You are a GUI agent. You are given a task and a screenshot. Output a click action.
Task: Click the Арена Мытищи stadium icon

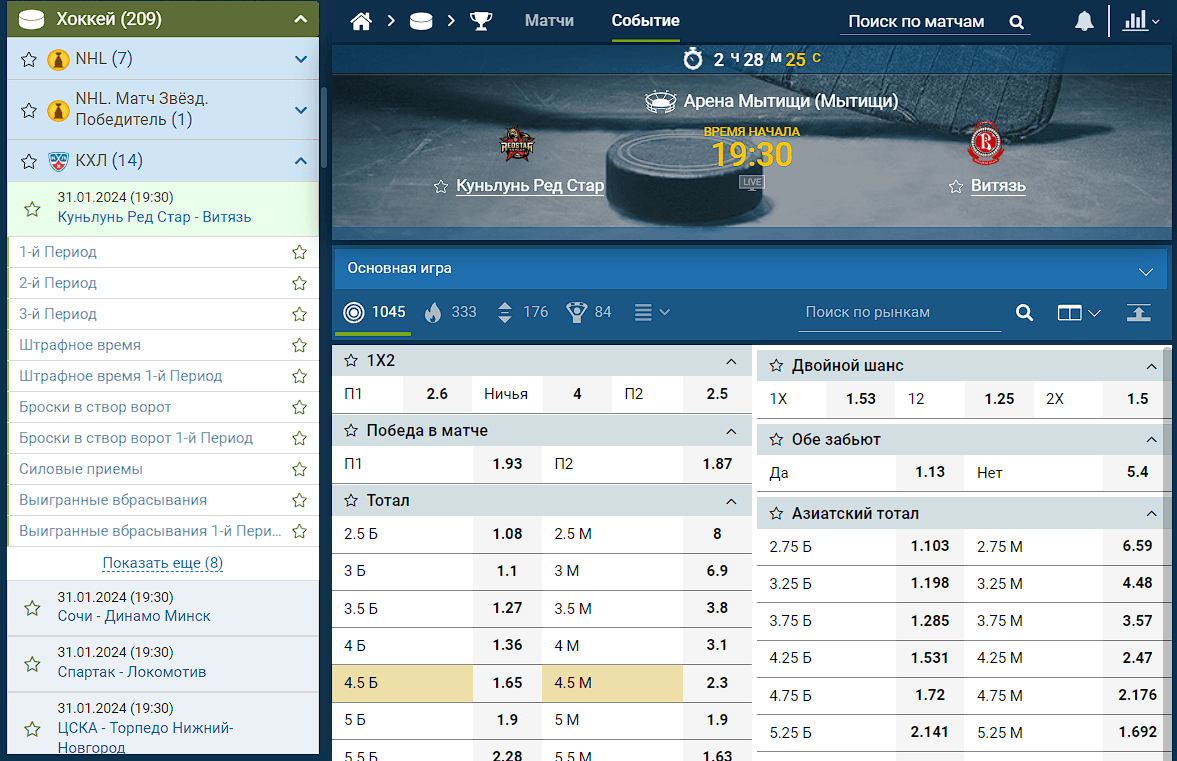(x=661, y=101)
